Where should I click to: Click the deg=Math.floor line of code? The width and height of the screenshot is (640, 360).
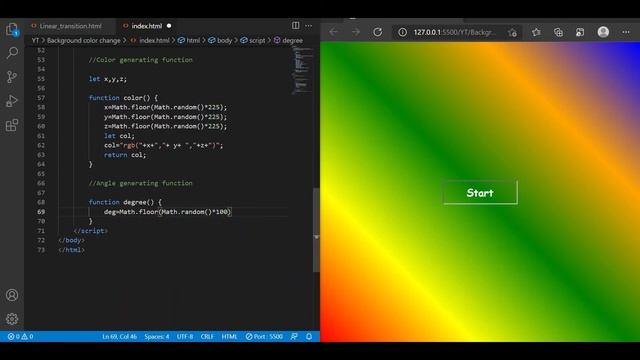point(167,211)
